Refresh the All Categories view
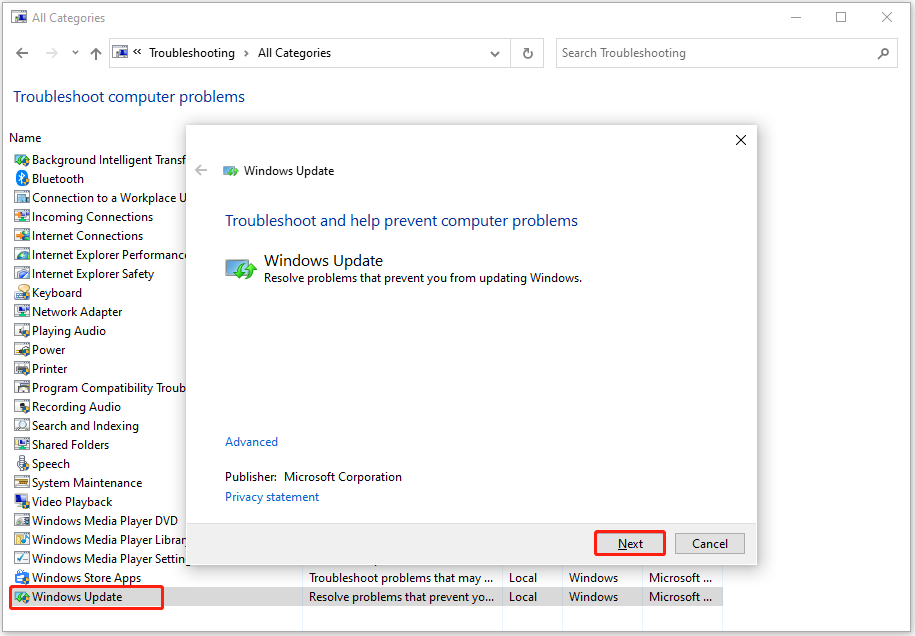Screen dimensions: 915x636 point(528,53)
